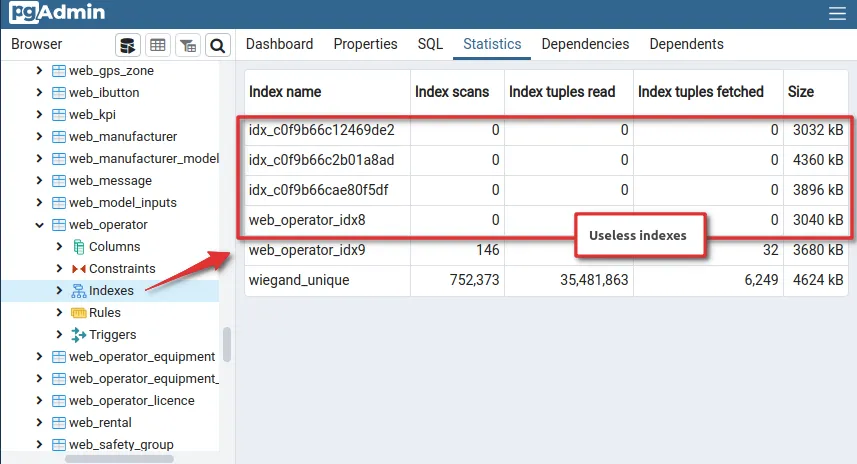
Task: Click the browser tree vertical scrollbar
Action: 227,344
